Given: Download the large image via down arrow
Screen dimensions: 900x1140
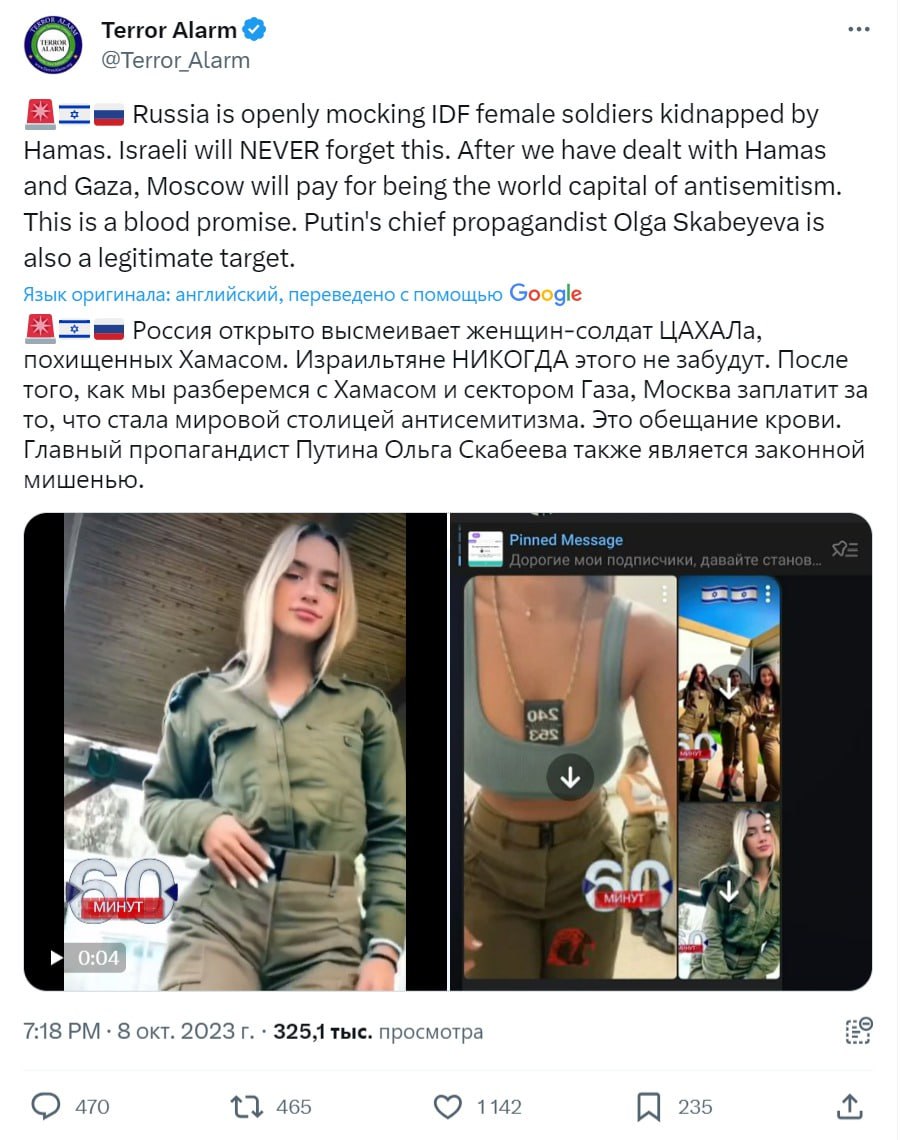Looking at the screenshot, I should point(570,777).
